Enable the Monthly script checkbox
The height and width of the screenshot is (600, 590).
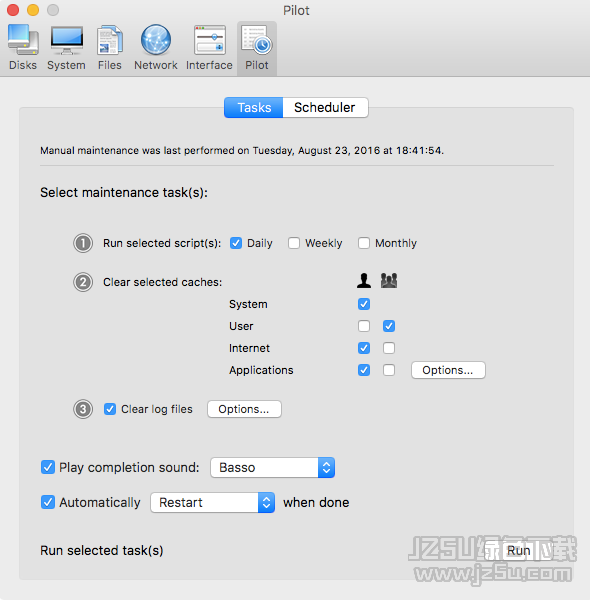click(364, 243)
